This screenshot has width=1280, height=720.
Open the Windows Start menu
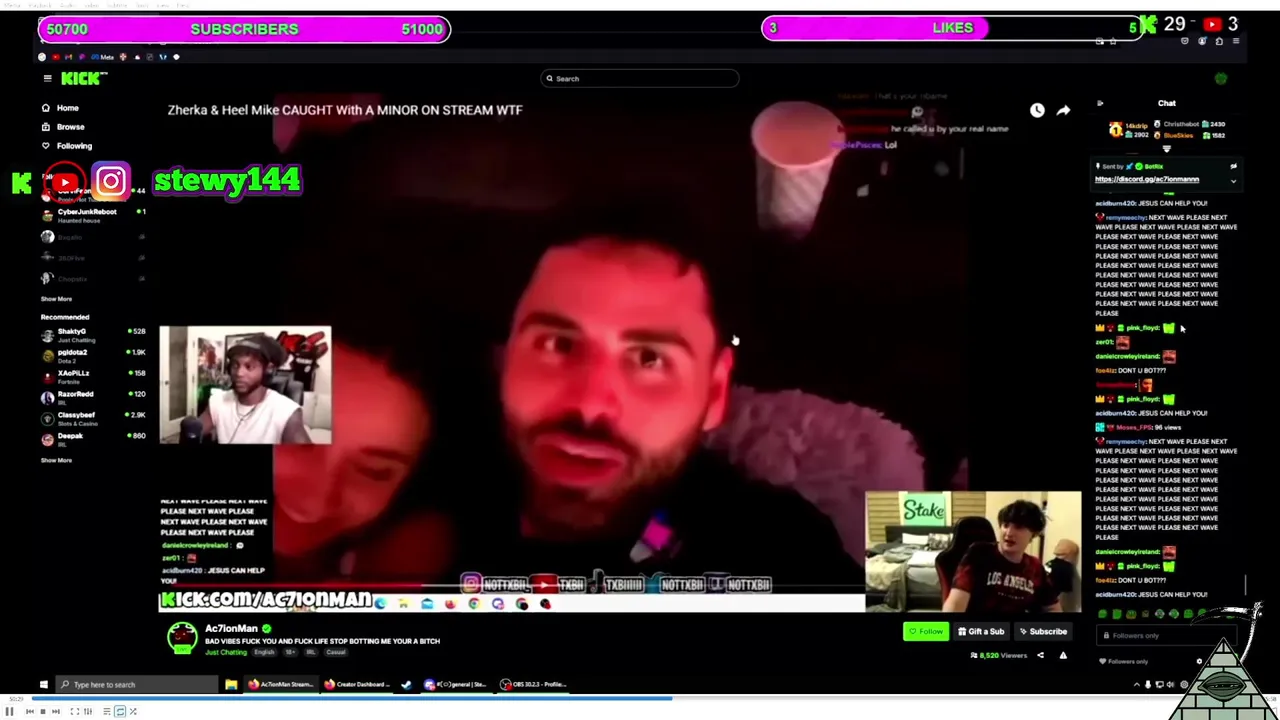coord(44,685)
